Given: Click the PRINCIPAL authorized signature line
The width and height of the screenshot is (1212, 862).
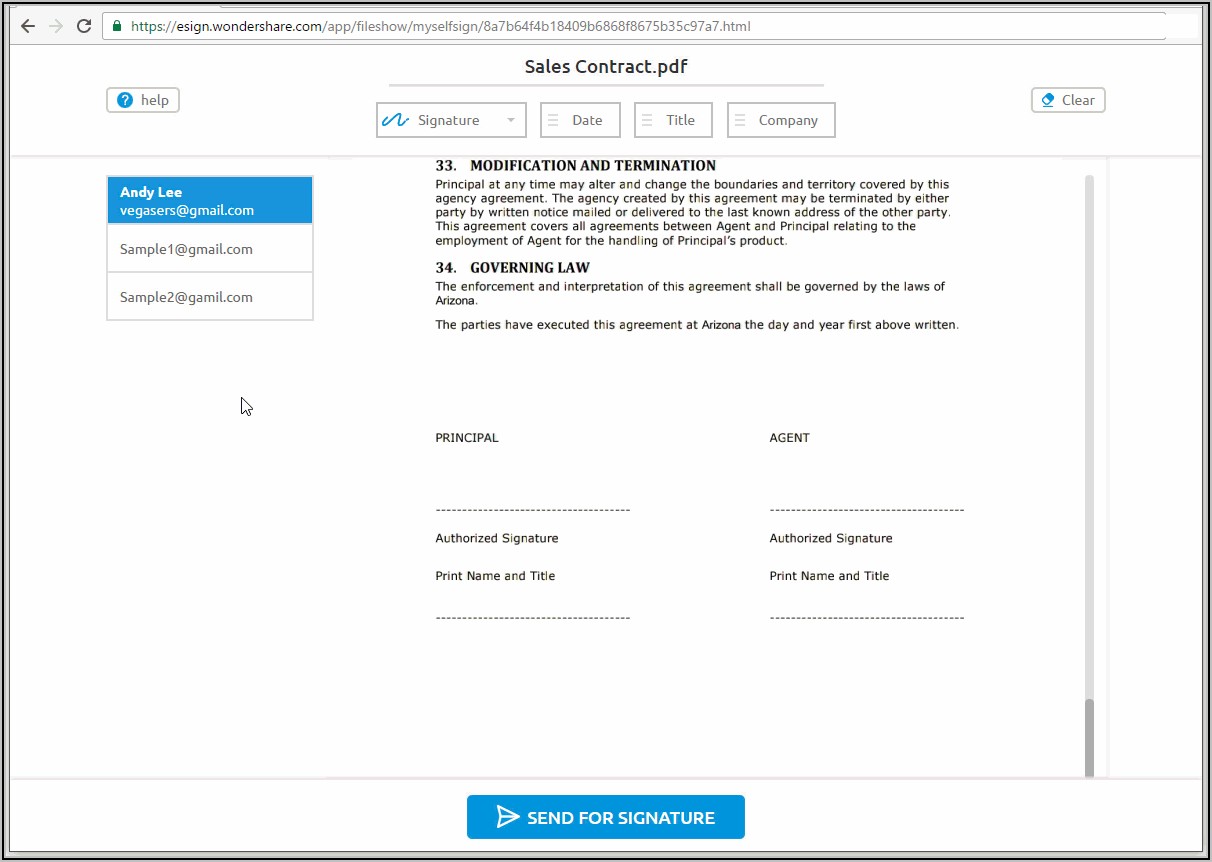Looking at the screenshot, I should (532, 510).
